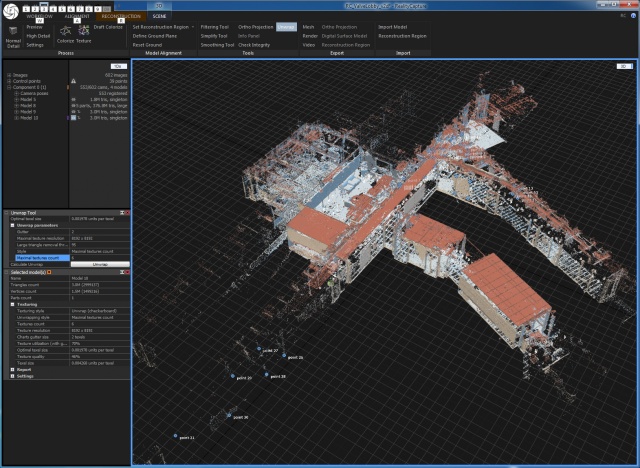Open the RealityCapture application logo menu
Viewport: 640px width, 468px height.
[11, 11]
